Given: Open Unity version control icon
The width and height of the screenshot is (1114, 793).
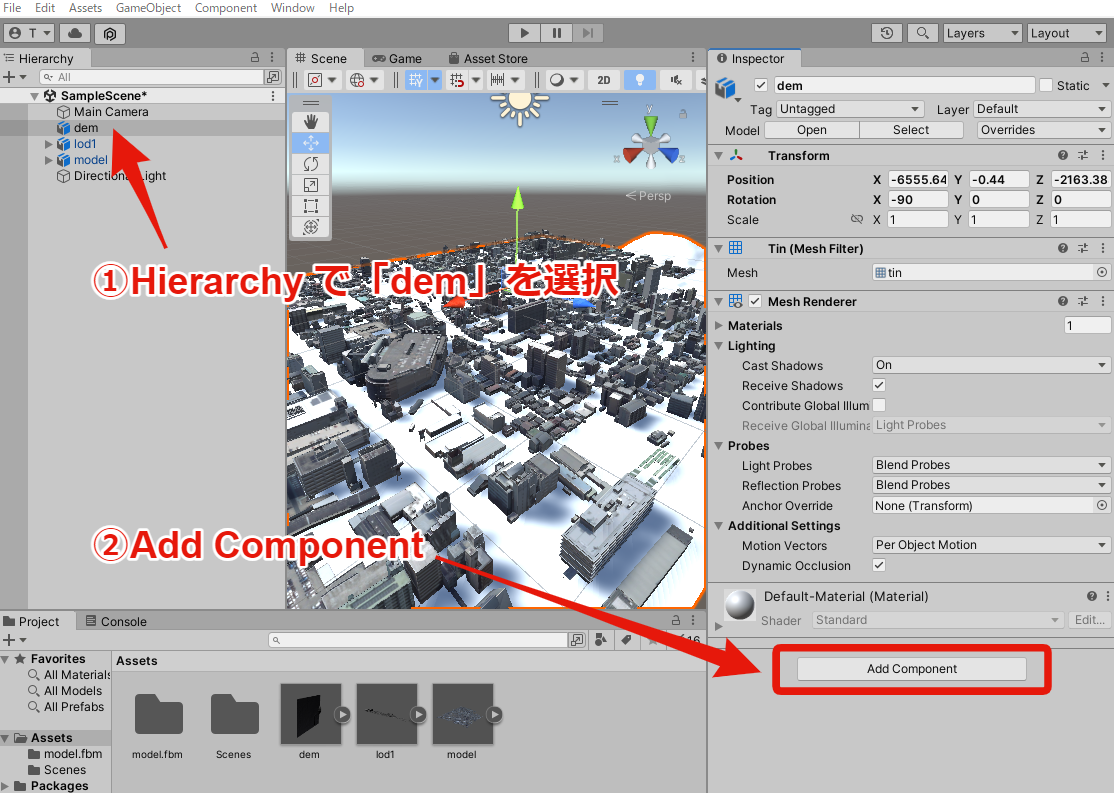Looking at the screenshot, I should 109,33.
